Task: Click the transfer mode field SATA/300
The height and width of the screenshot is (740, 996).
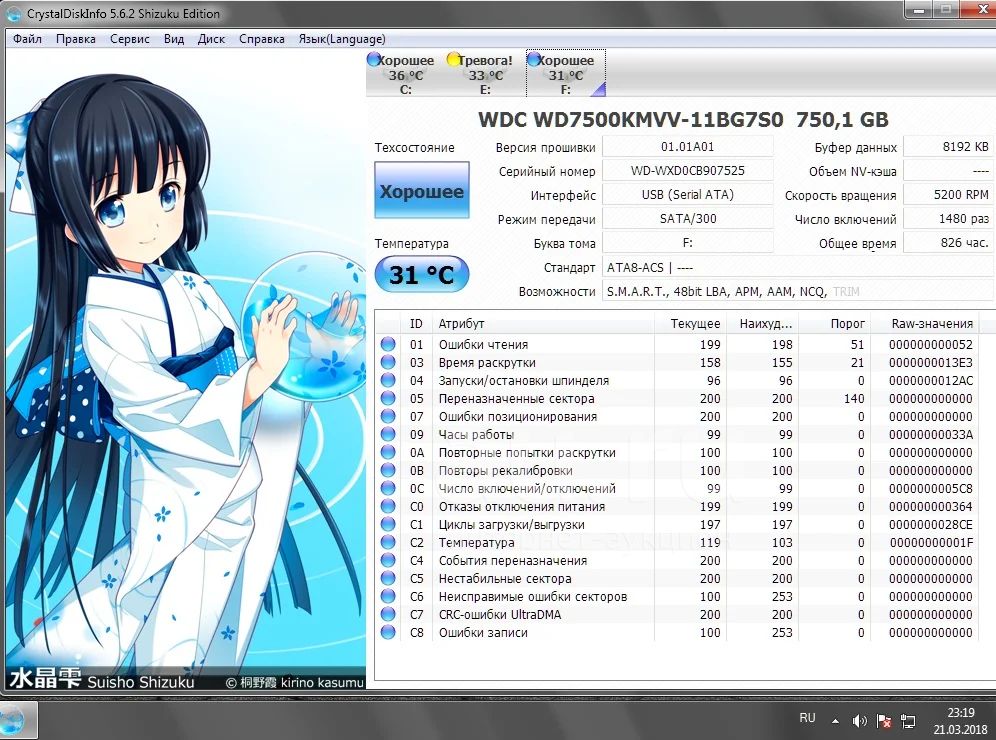Action: point(687,219)
